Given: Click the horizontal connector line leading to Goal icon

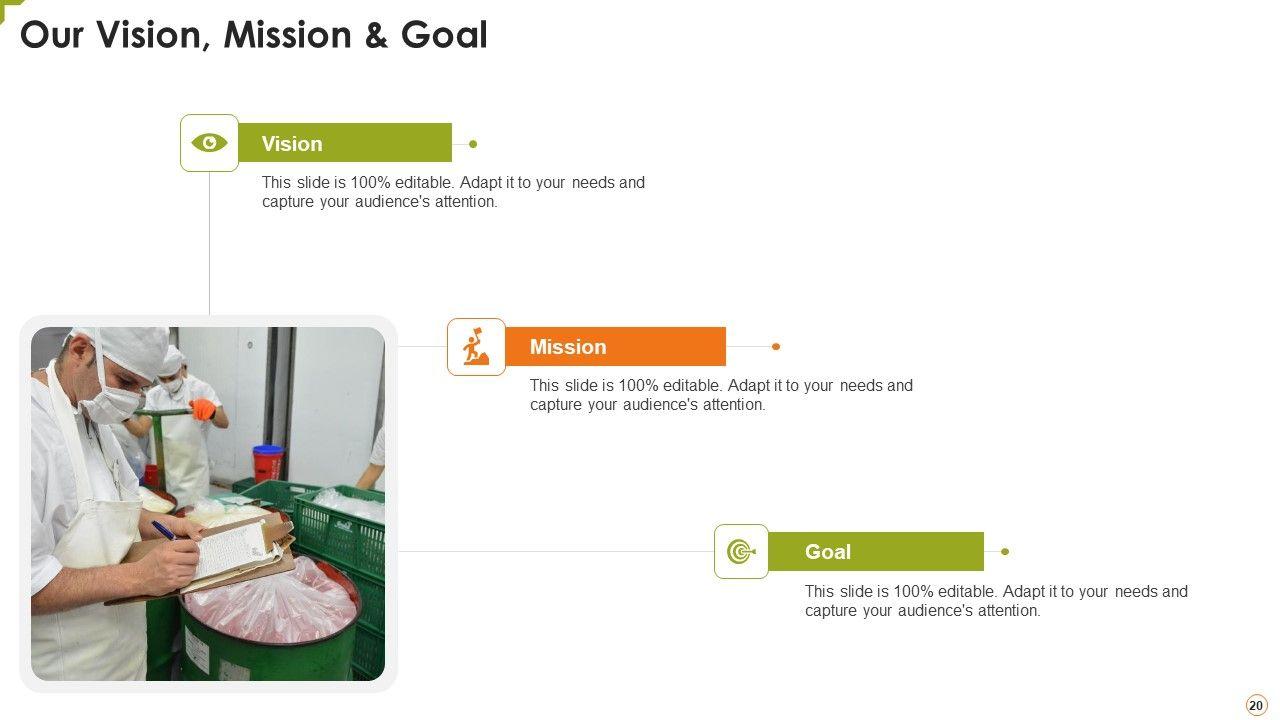Looking at the screenshot, I should tap(555, 551).
